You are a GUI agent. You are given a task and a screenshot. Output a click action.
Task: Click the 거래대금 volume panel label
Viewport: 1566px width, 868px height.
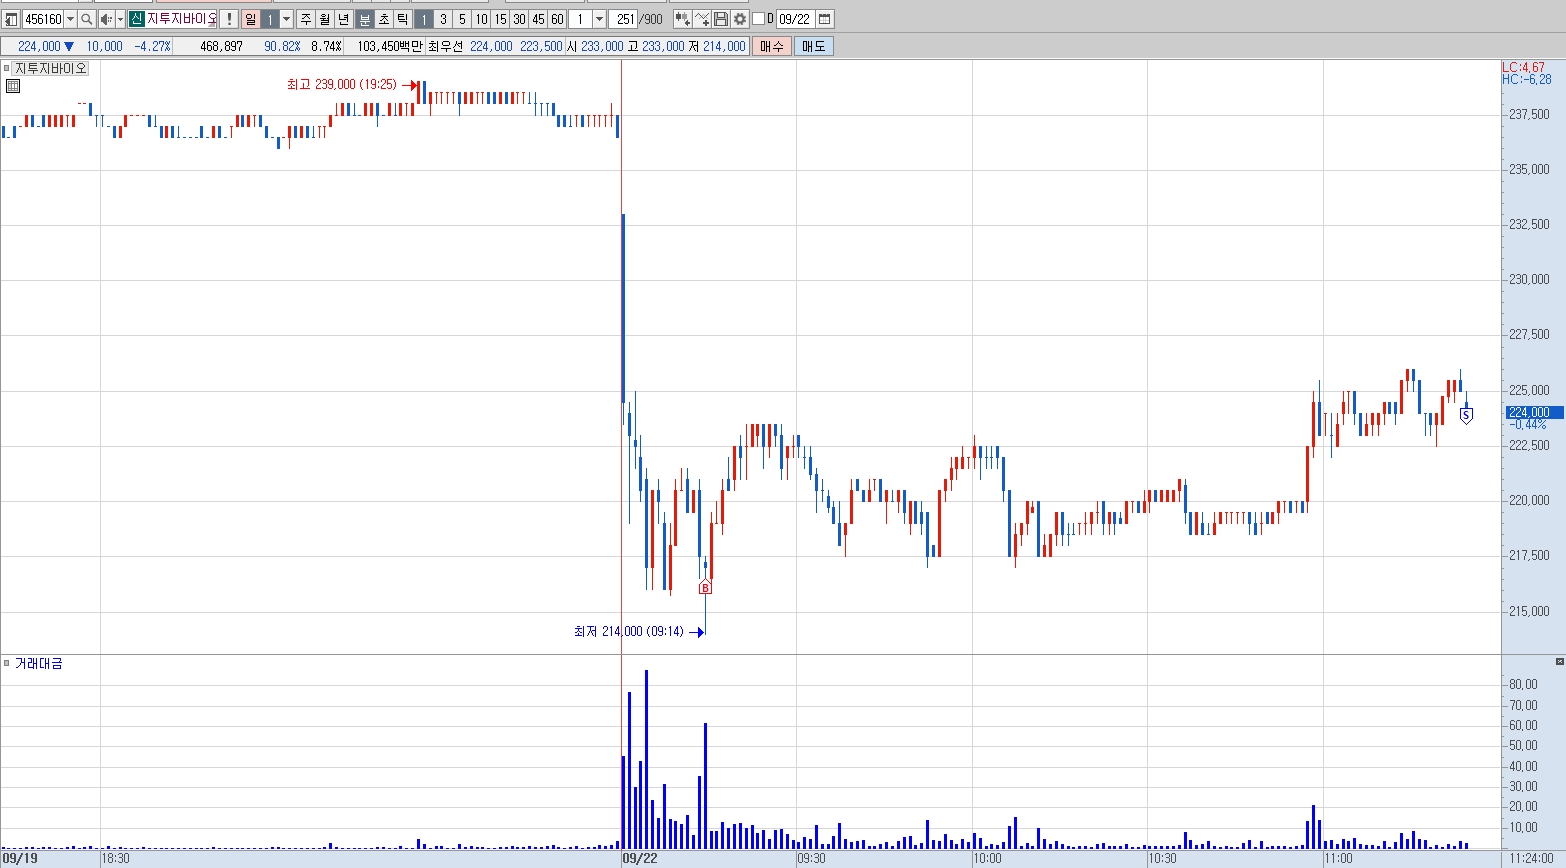[39, 663]
